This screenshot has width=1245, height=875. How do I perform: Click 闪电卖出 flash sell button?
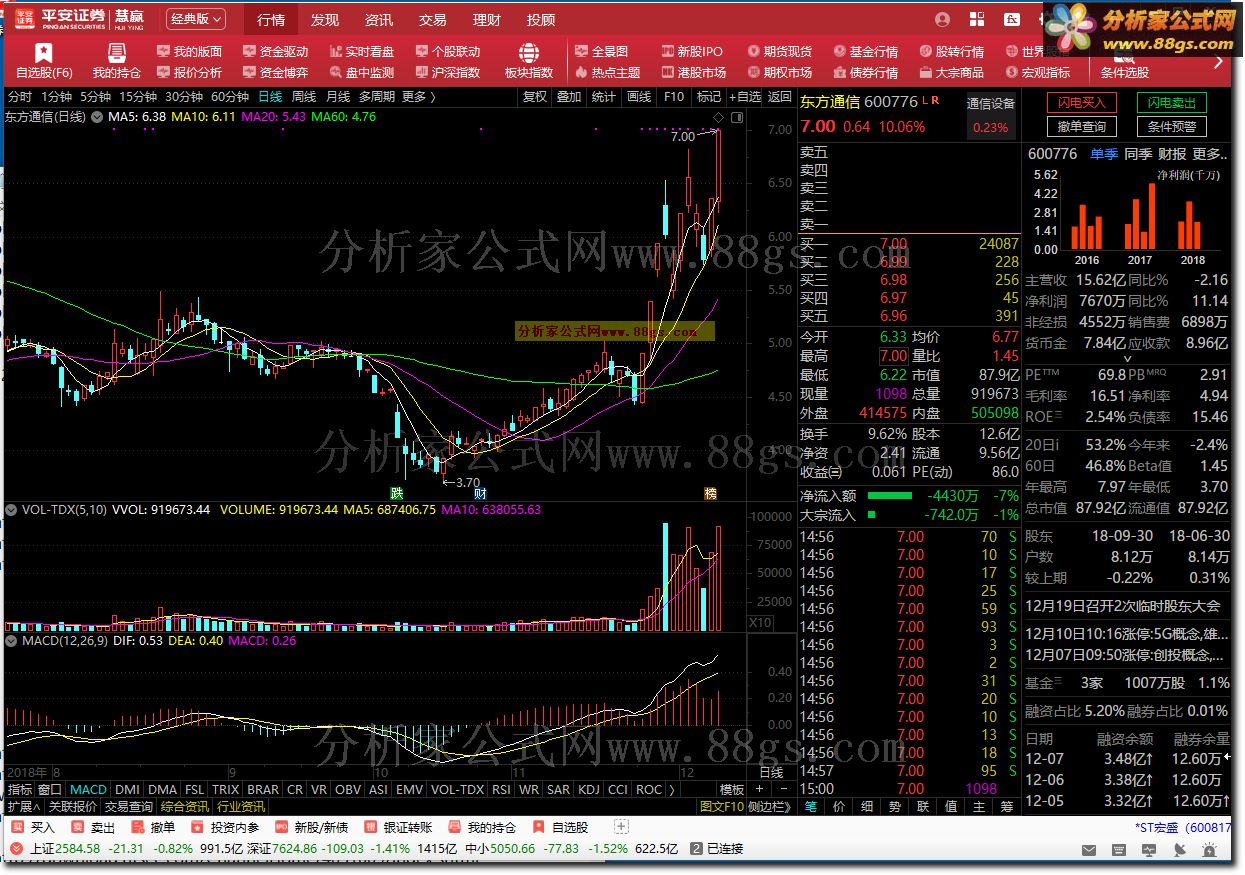click(1171, 103)
